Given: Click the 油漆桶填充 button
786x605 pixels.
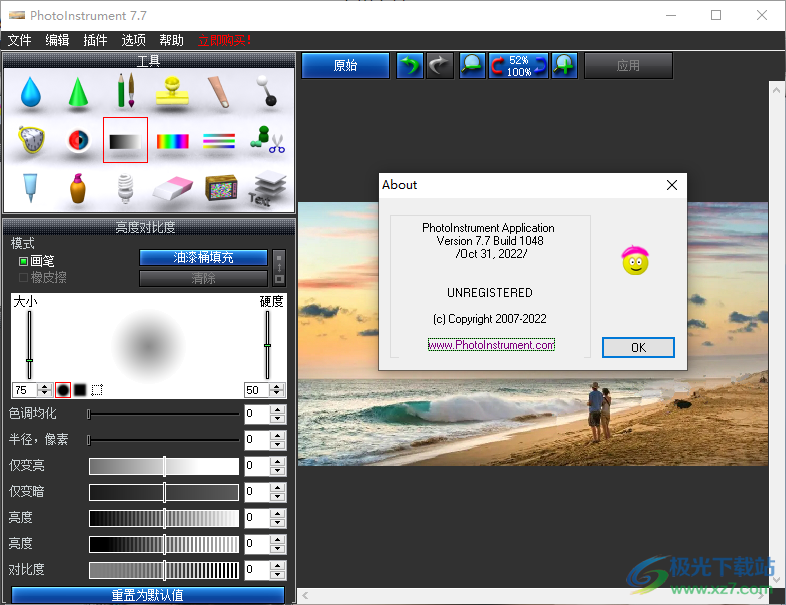Looking at the screenshot, I should click(203, 258).
